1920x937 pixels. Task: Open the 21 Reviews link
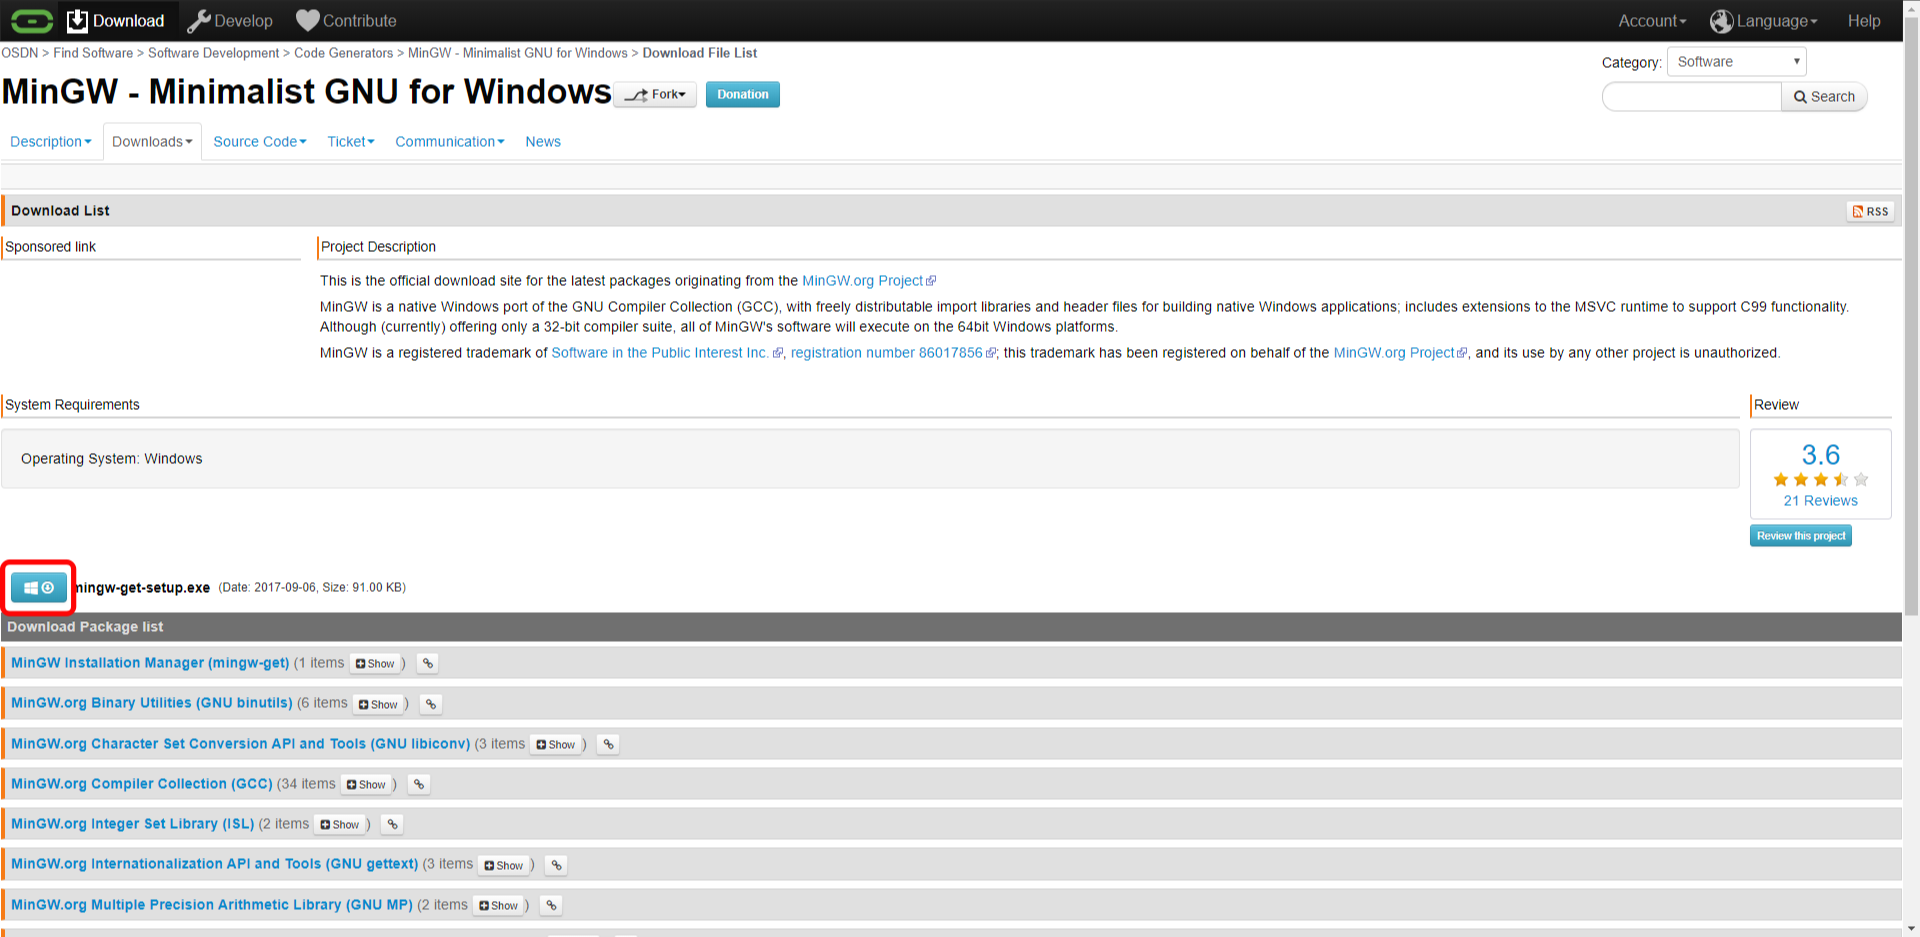tap(1820, 501)
